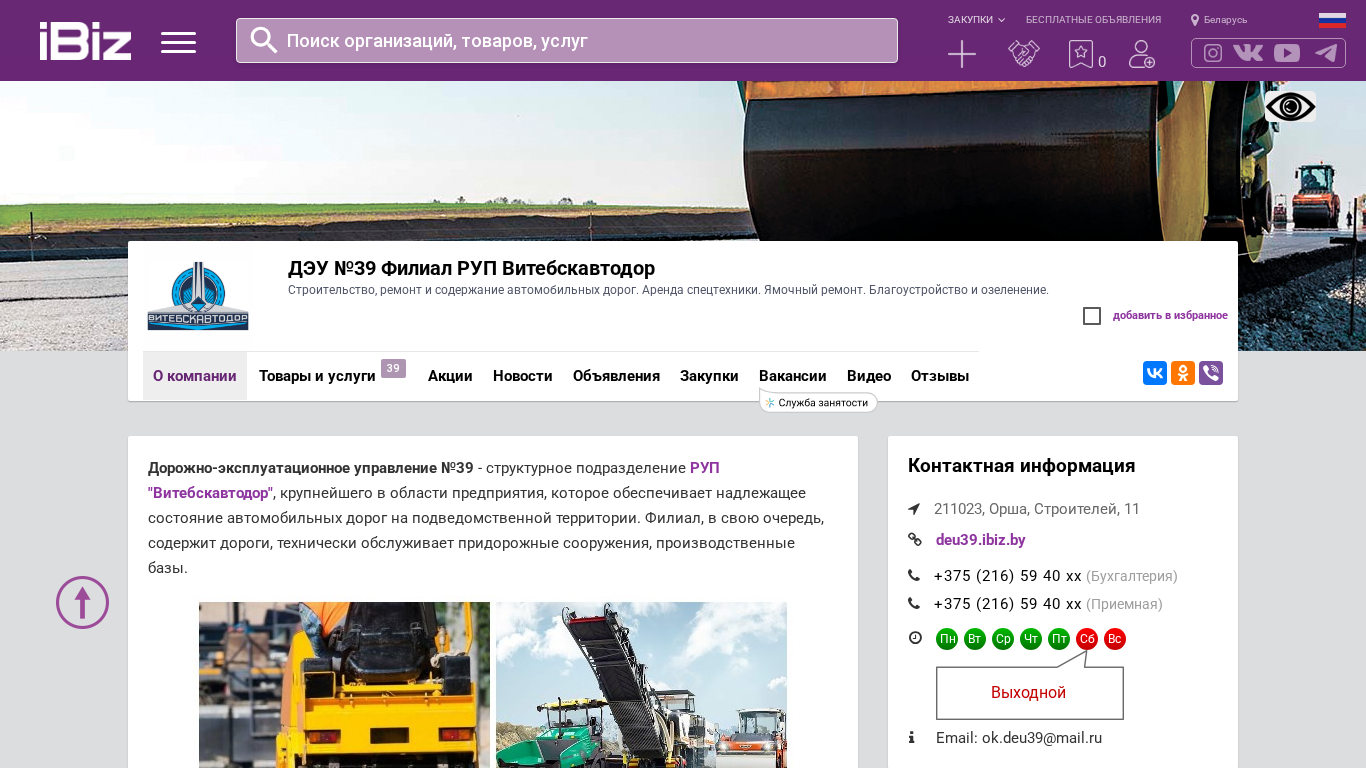Click the plus add icon
This screenshot has width=1366, height=768.
[962, 54]
